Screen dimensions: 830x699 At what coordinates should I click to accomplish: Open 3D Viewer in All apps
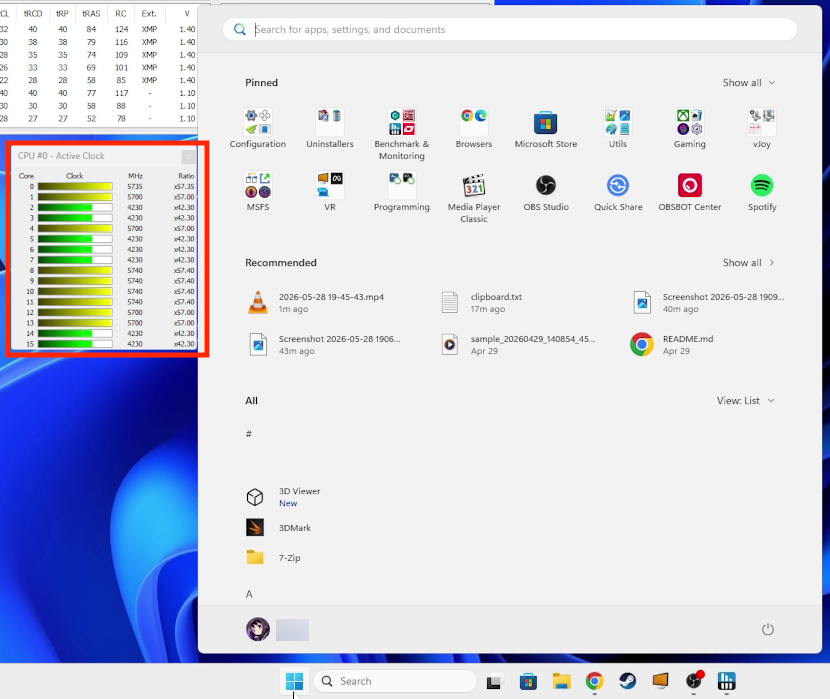pos(283,497)
